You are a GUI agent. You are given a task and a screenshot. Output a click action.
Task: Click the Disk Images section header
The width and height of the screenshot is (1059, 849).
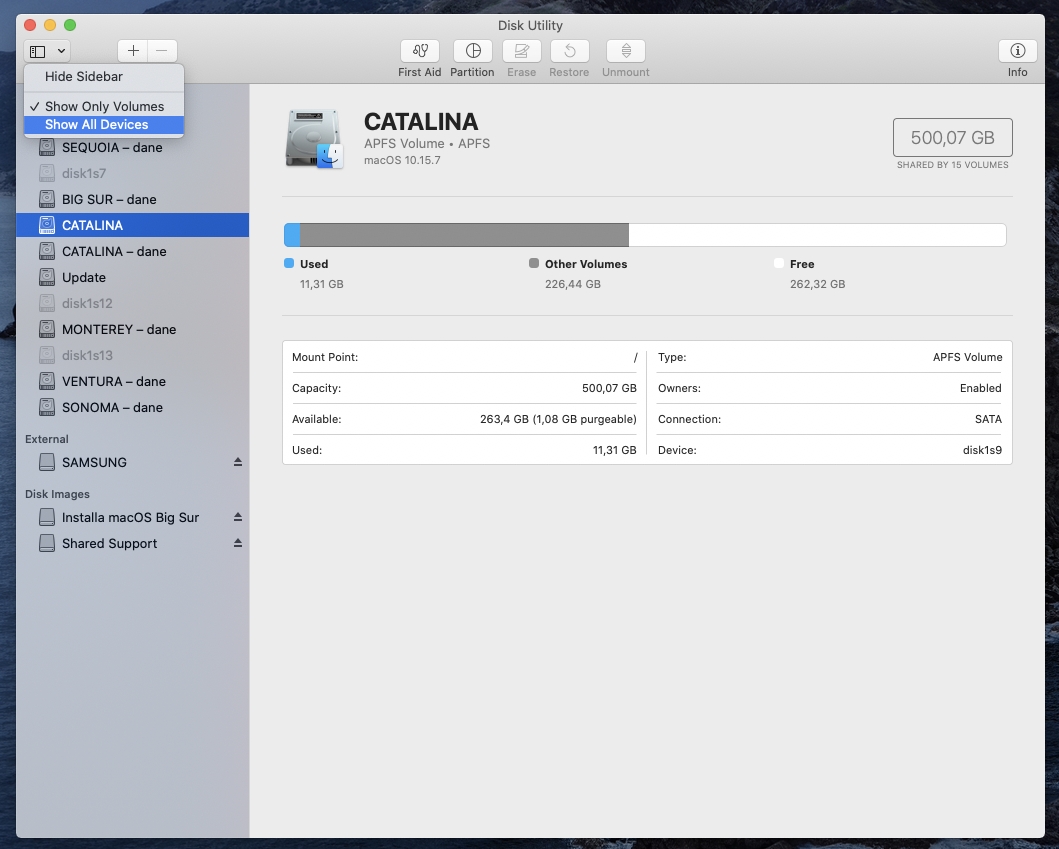[x=57, y=494]
